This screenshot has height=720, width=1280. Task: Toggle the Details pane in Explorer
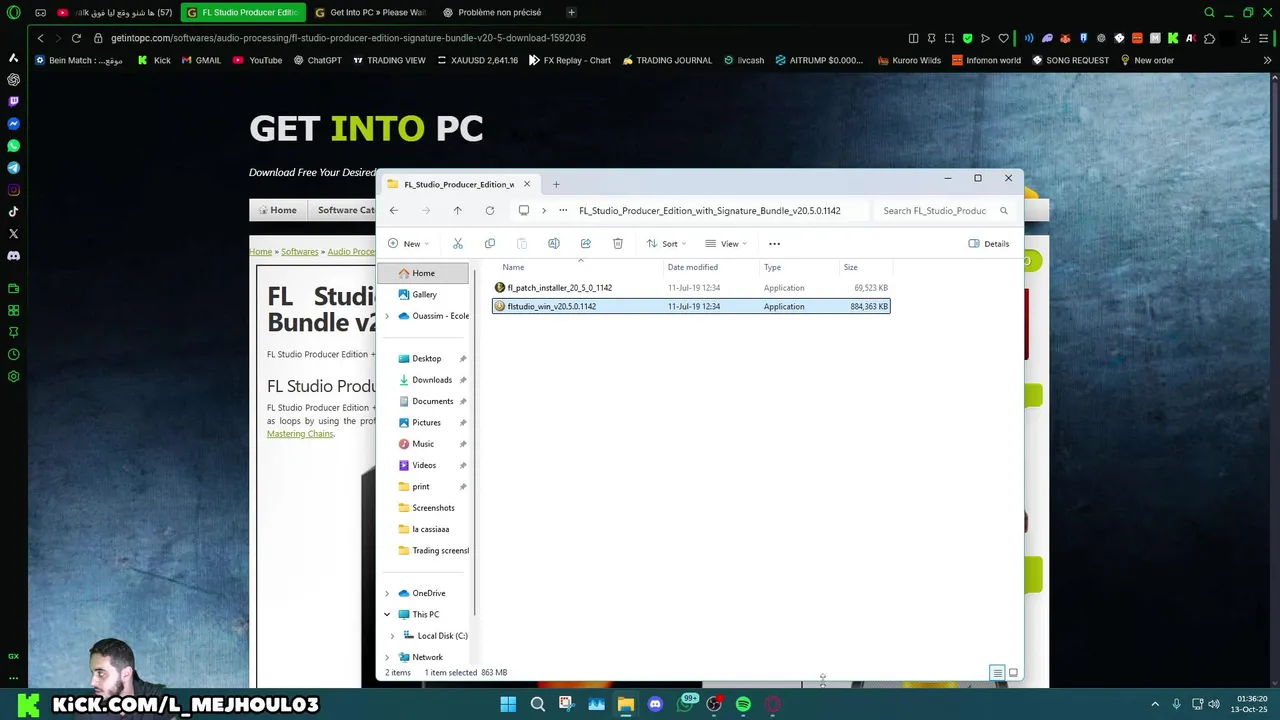[989, 243]
